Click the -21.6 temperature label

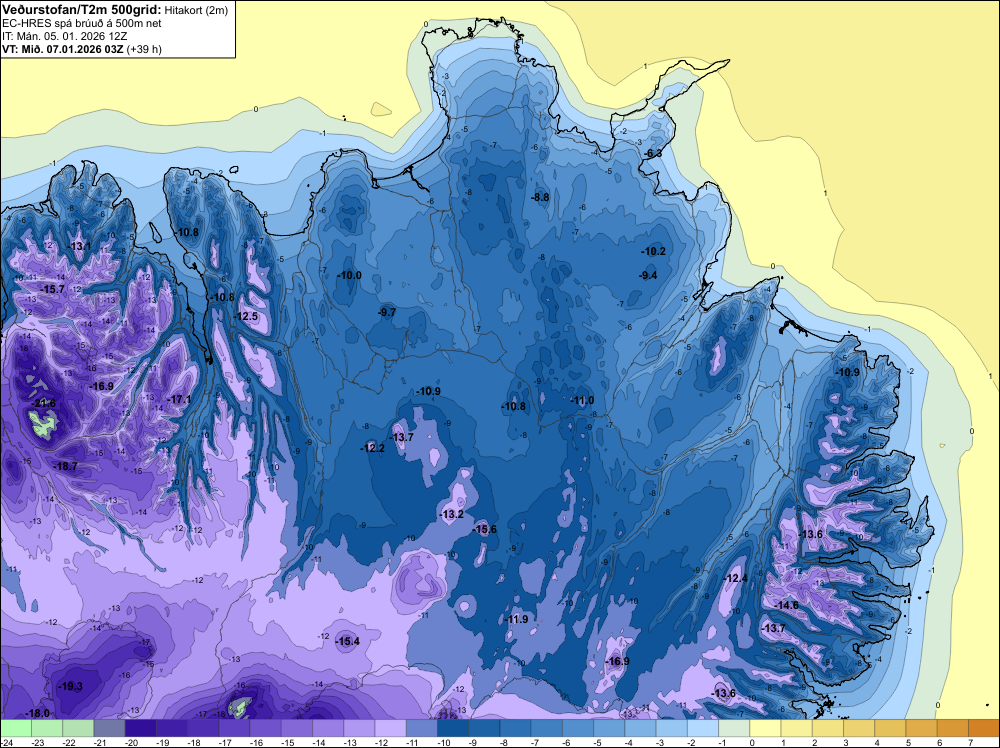[45, 403]
